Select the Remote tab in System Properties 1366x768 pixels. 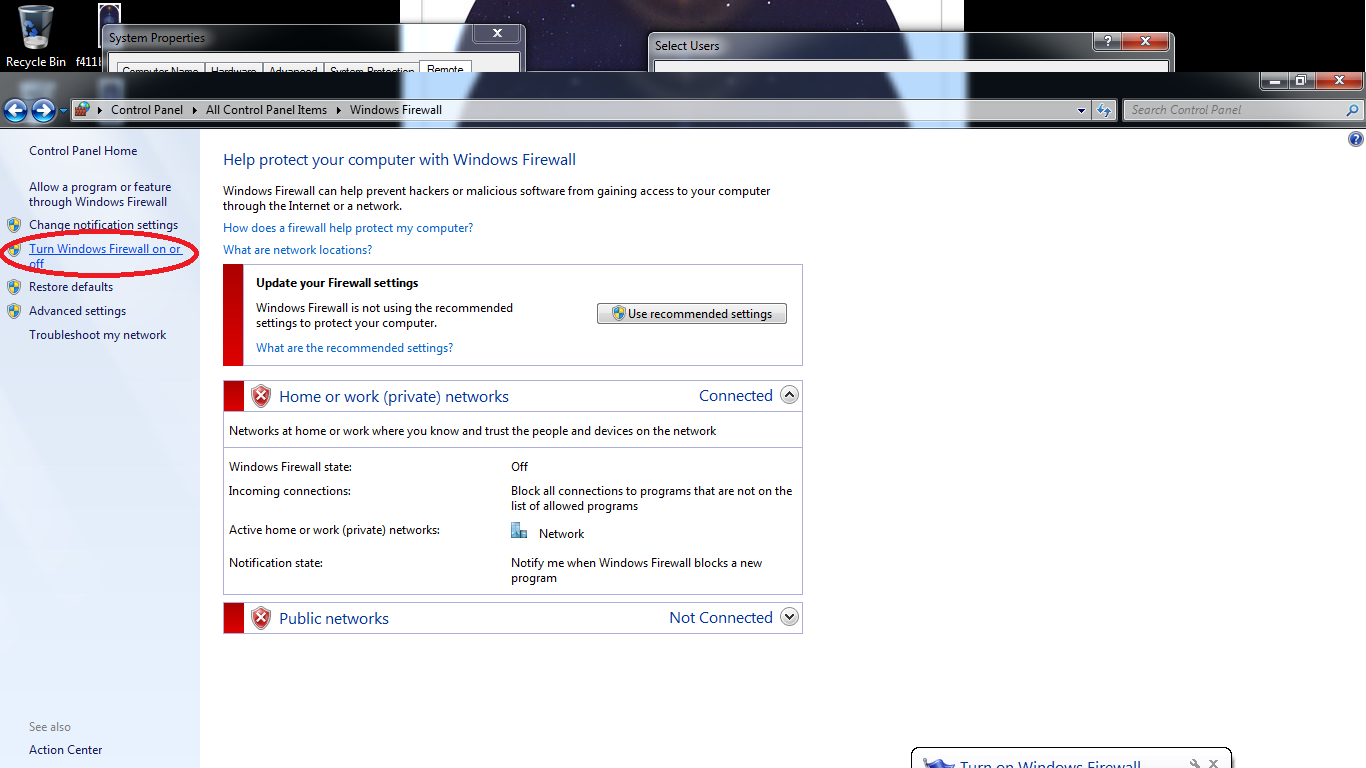pyautogui.click(x=445, y=68)
